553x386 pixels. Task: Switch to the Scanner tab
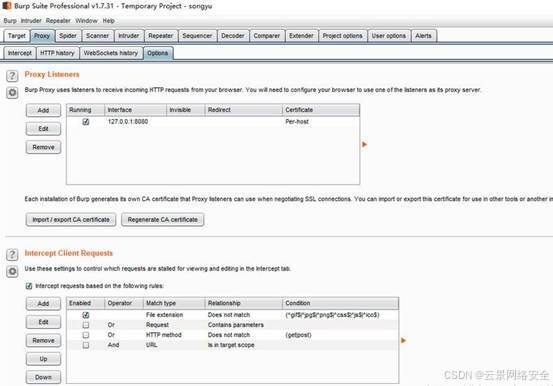(97, 36)
